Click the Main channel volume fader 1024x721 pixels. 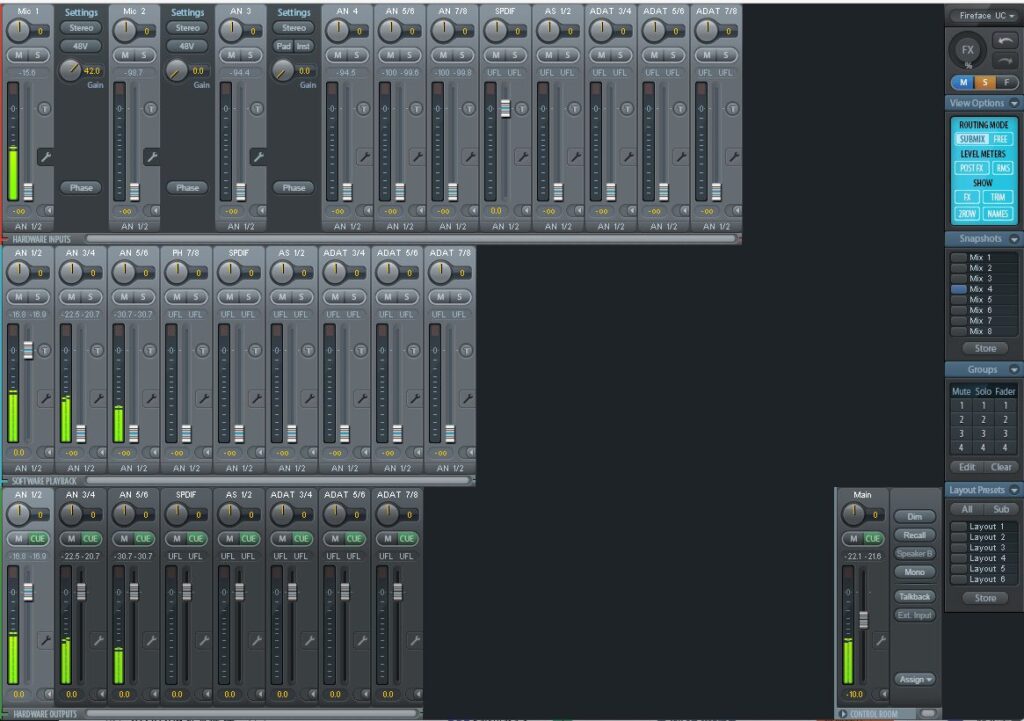(864, 620)
